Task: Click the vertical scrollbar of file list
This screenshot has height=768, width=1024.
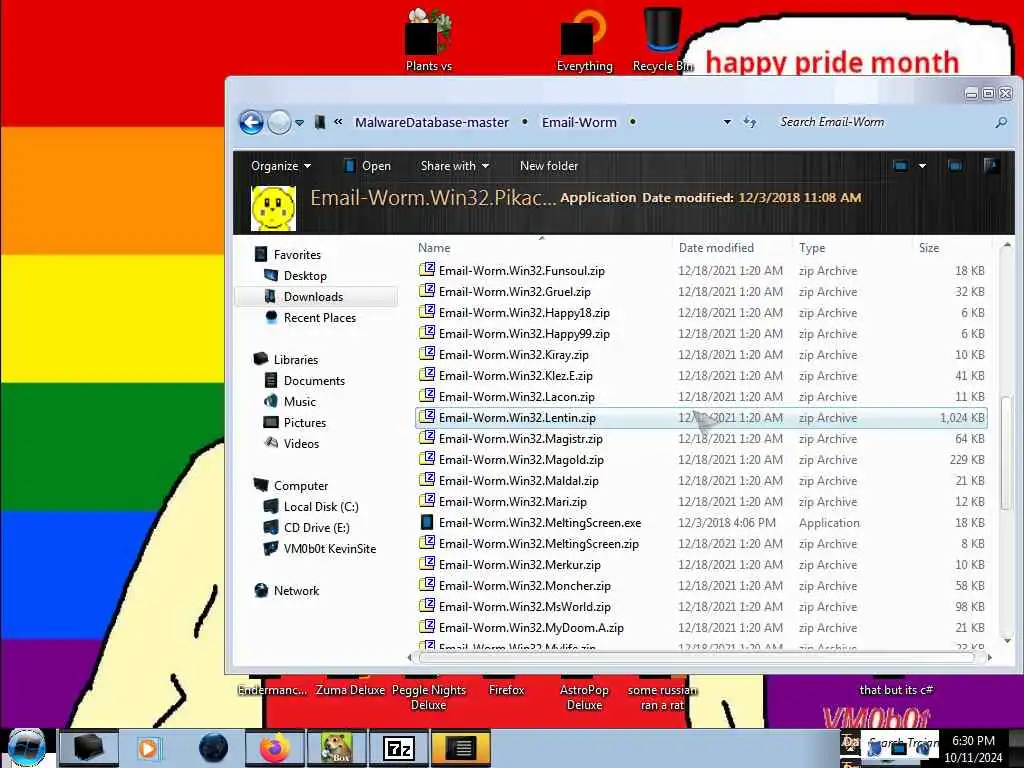Action: (x=1006, y=451)
